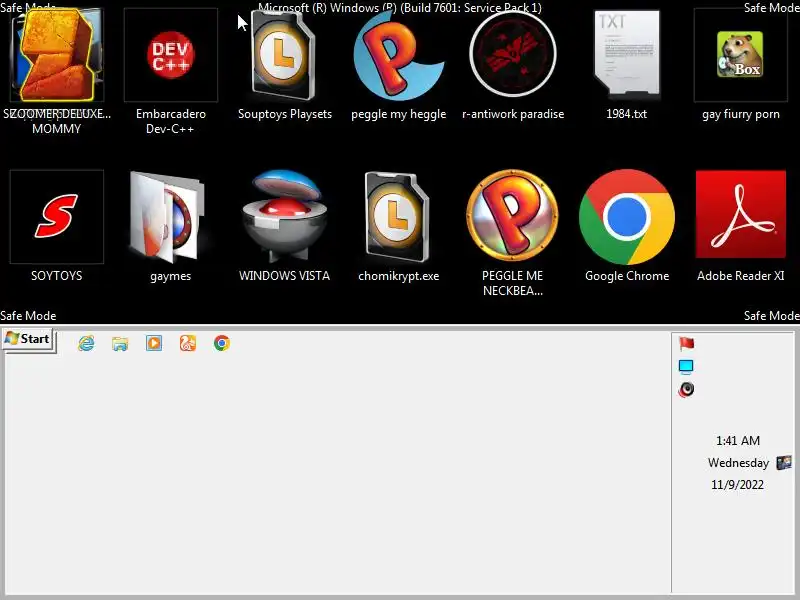Viewport: 800px width, 600px height.
Task: Click the 1984.txt file name label
Action: point(627,114)
